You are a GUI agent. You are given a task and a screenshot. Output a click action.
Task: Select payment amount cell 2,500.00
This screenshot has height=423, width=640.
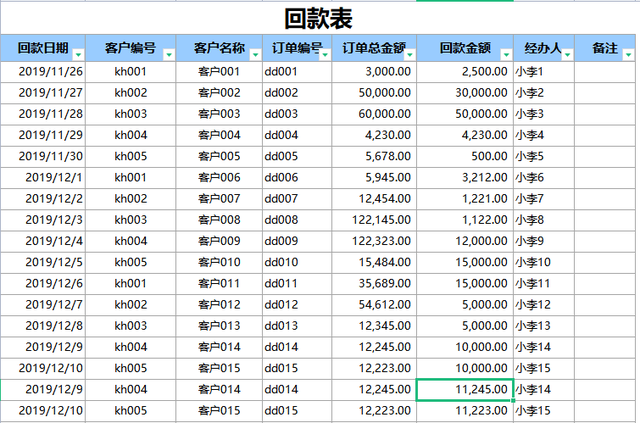465,72
